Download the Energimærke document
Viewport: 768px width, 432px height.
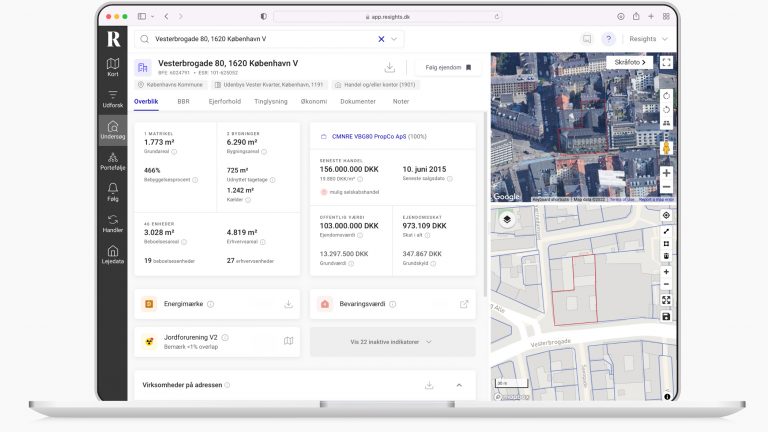(288, 304)
